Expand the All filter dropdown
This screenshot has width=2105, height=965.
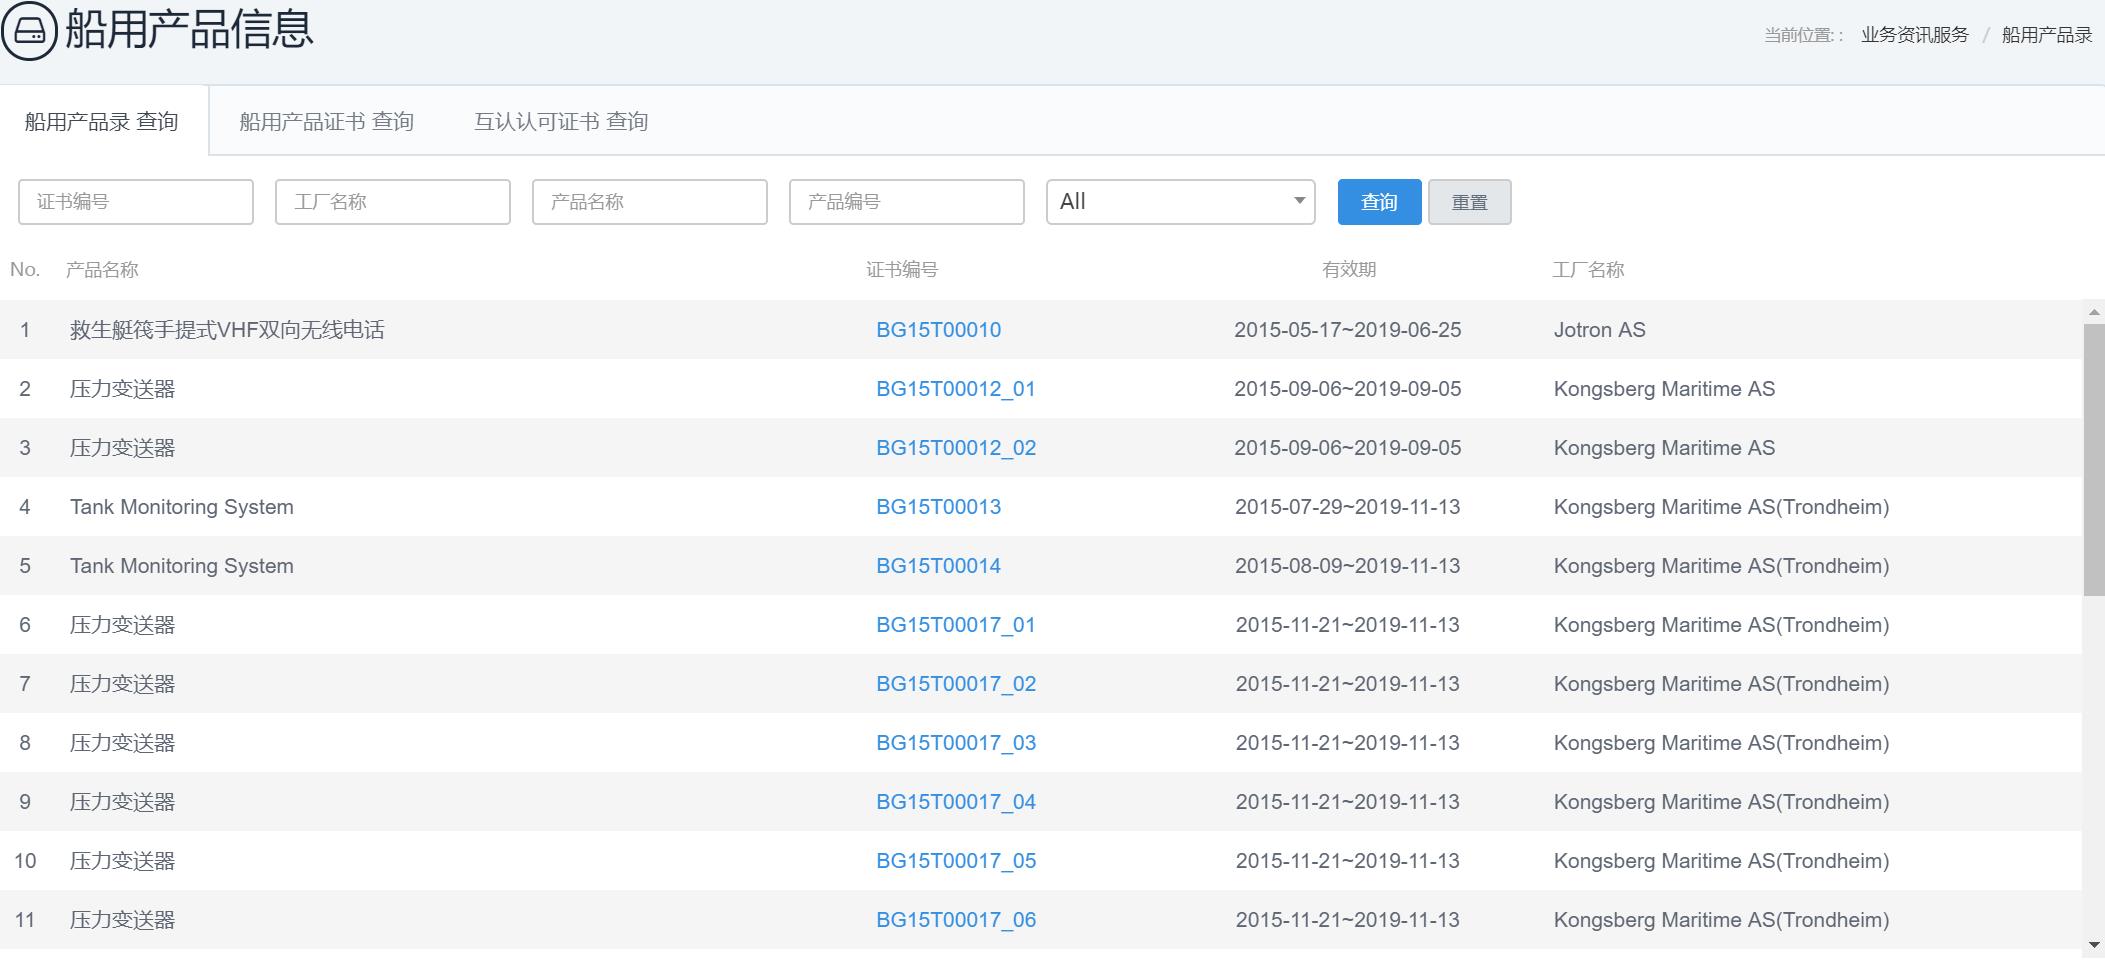pyautogui.click(x=1181, y=202)
